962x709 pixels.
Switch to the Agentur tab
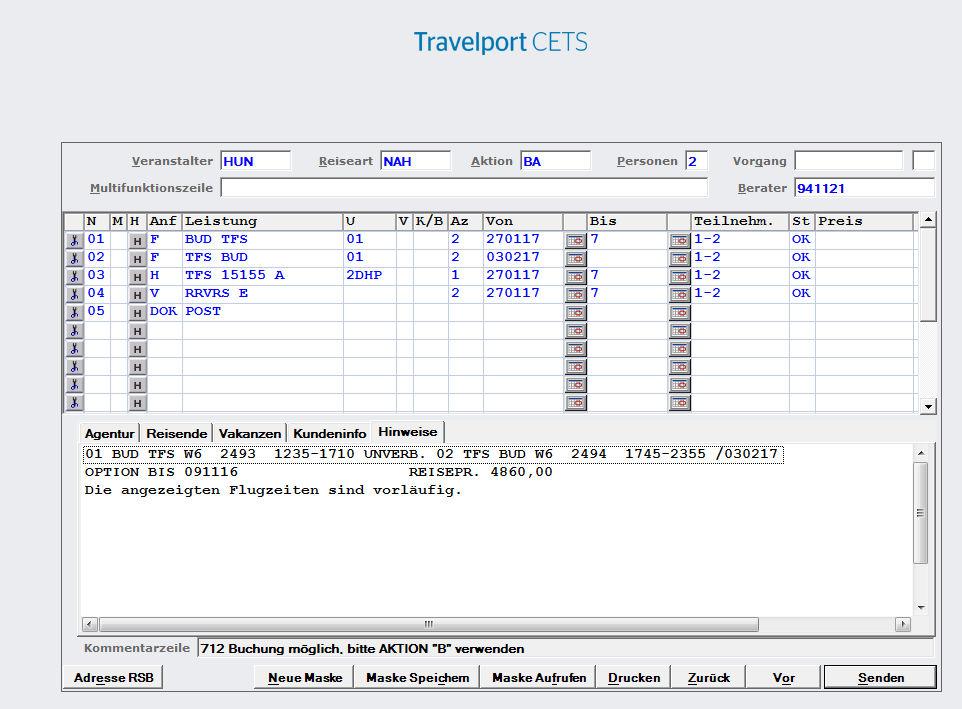(x=109, y=434)
